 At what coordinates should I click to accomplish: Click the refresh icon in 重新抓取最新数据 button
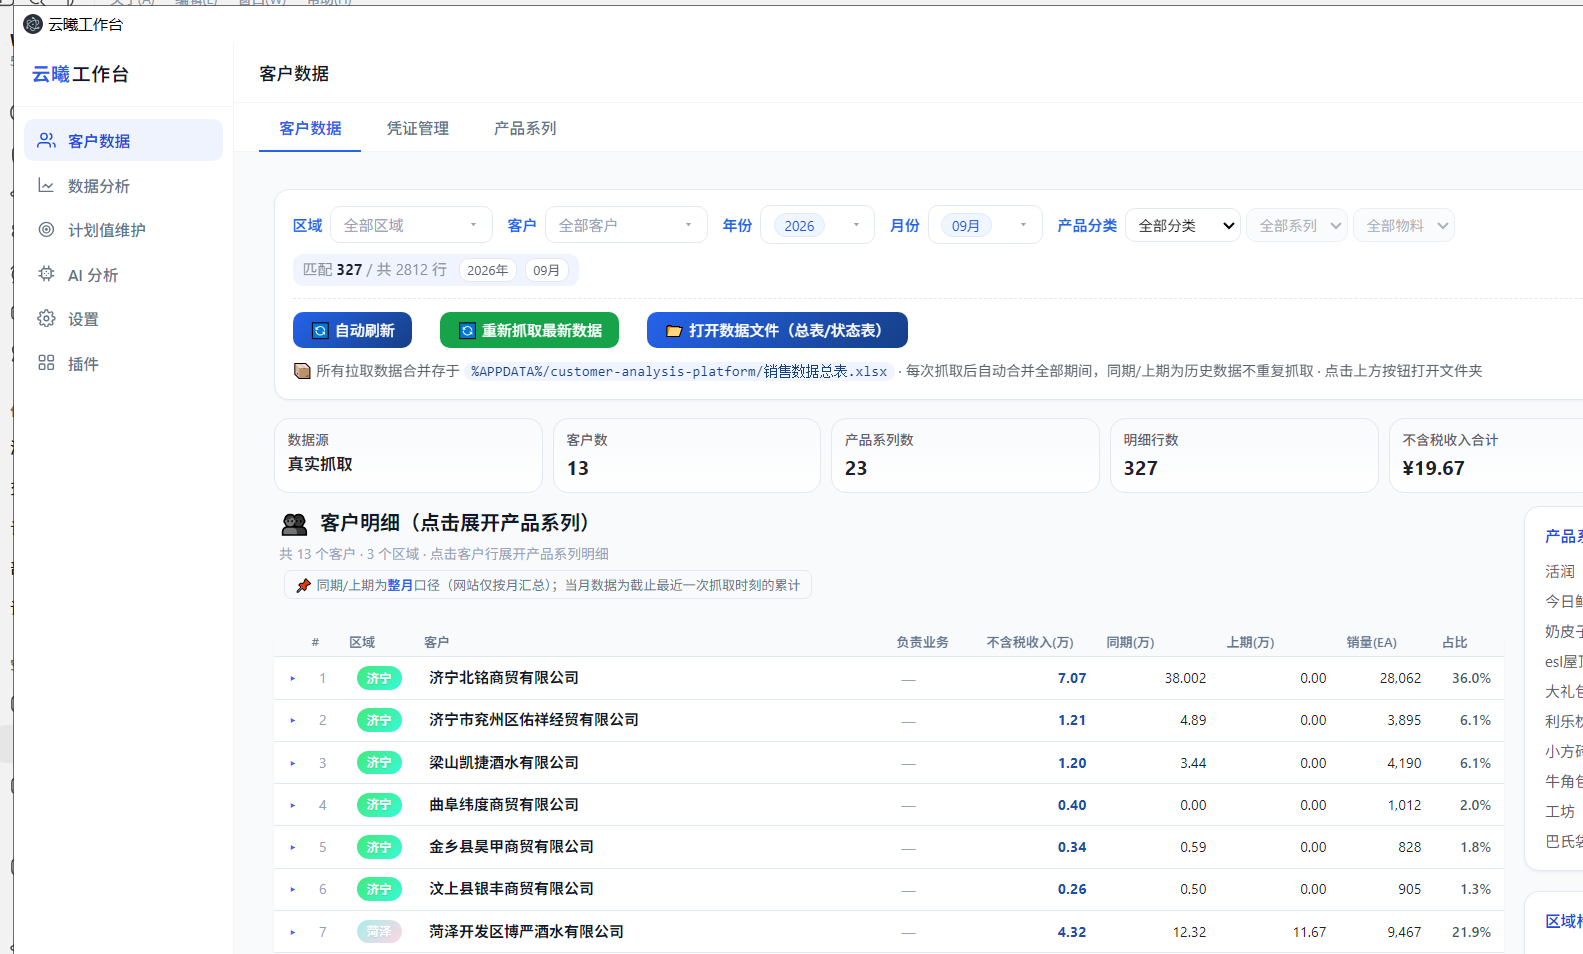[467, 331]
